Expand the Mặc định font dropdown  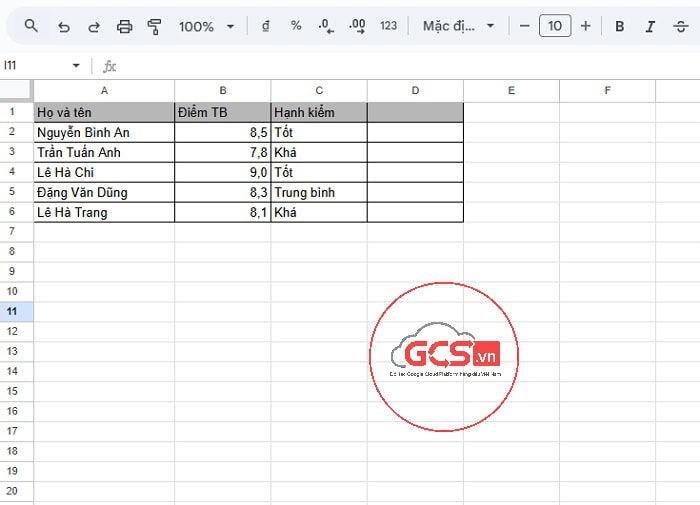coord(458,26)
